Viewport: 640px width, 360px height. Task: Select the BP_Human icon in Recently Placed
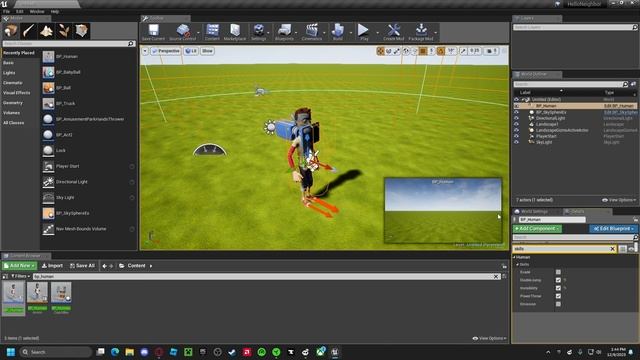tap(48, 56)
